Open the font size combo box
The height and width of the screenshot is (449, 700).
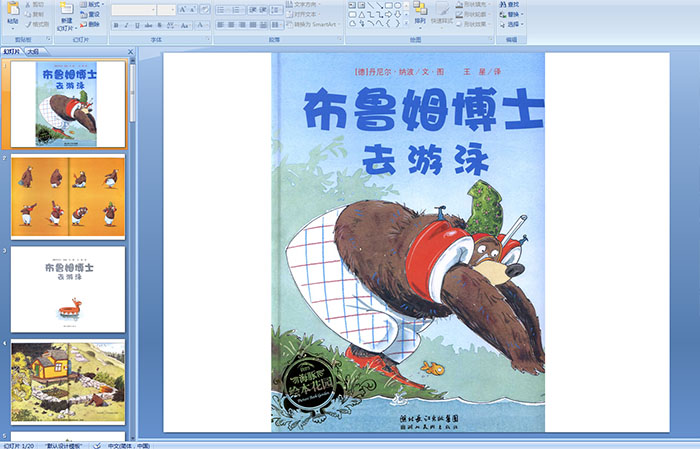(x=166, y=9)
